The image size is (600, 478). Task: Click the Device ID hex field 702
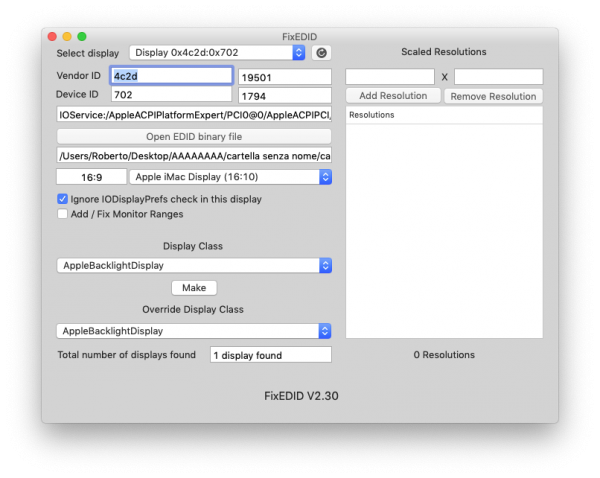pyautogui.click(x=171, y=95)
